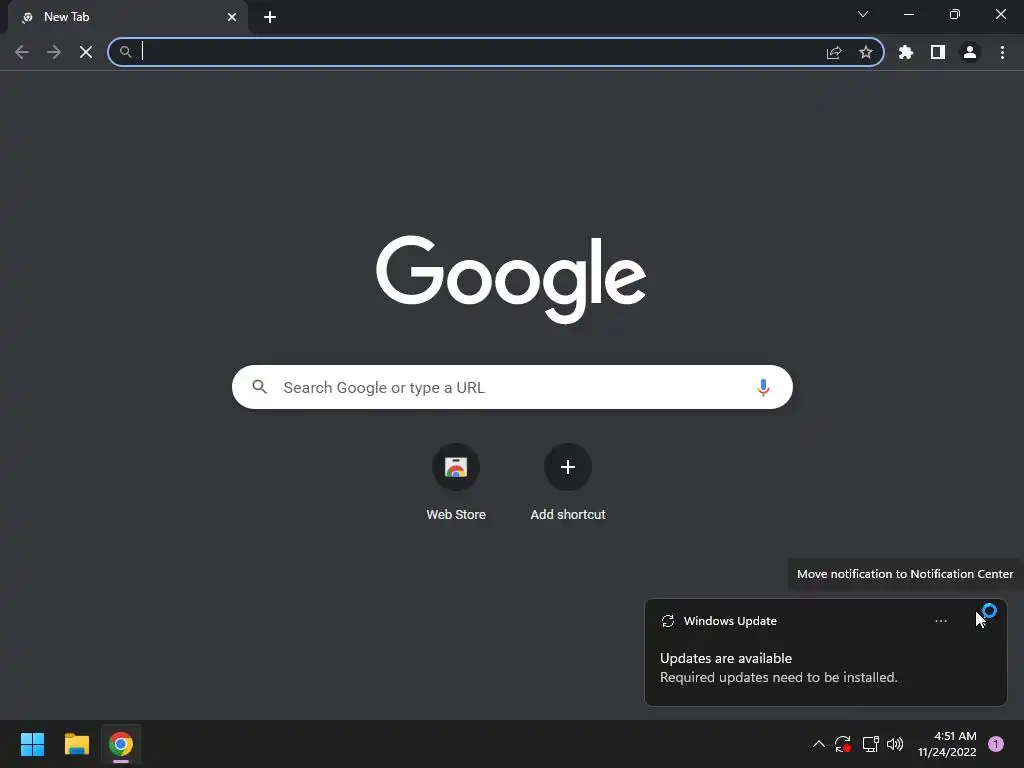Open network status tray icon
The image size is (1024, 768).
[x=871, y=744]
